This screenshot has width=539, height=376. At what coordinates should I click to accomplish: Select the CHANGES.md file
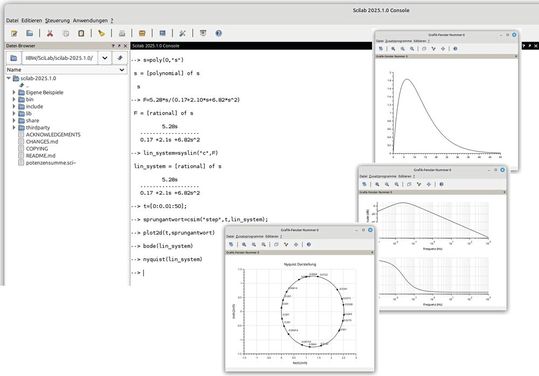(42, 142)
